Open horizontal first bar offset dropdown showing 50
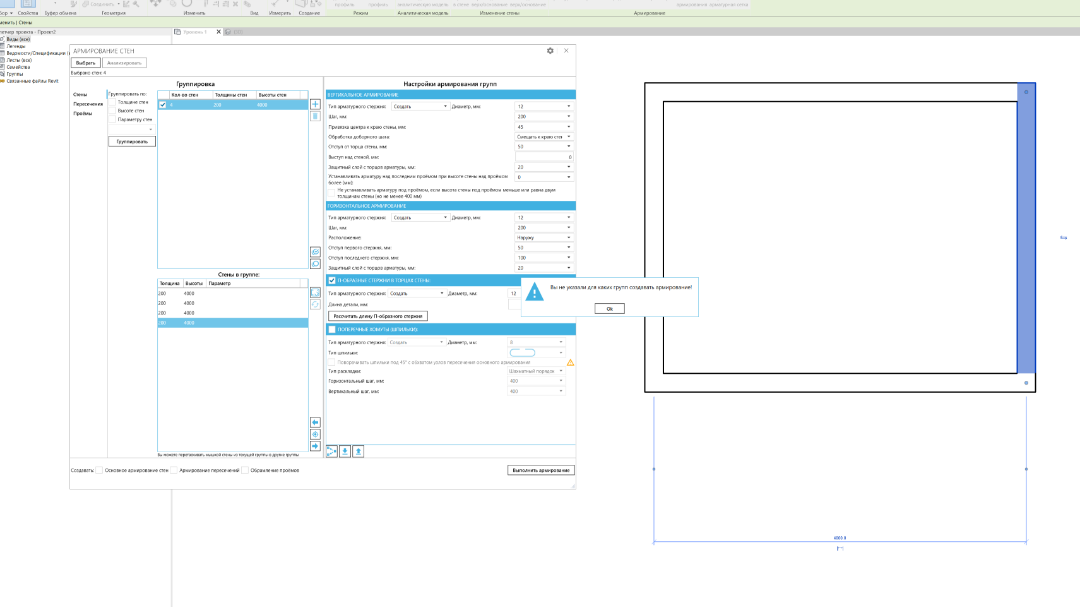 [544, 247]
